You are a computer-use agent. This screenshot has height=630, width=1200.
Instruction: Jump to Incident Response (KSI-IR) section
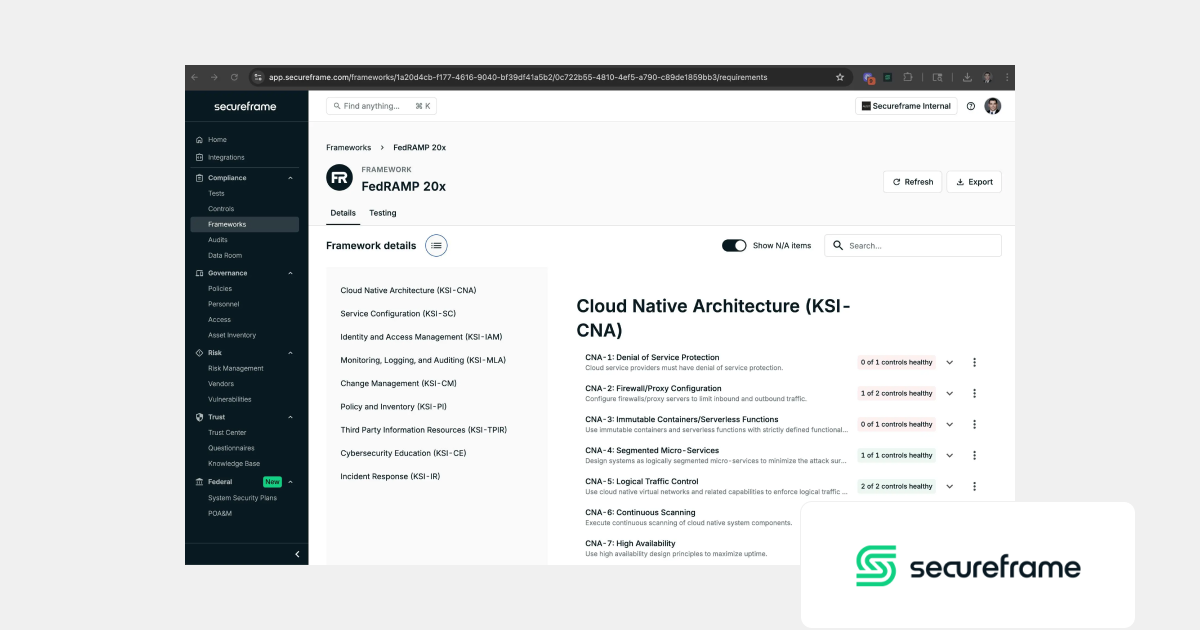[390, 476]
